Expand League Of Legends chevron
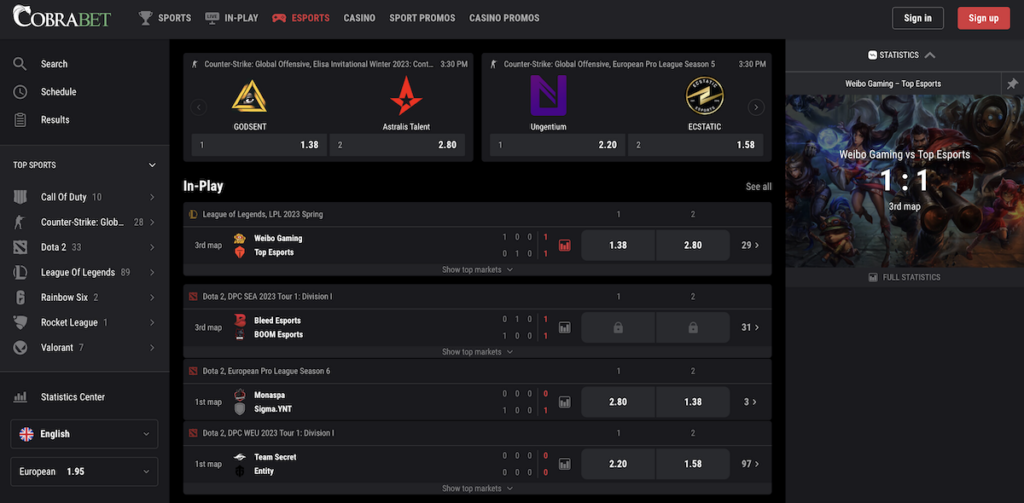 pos(152,272)
